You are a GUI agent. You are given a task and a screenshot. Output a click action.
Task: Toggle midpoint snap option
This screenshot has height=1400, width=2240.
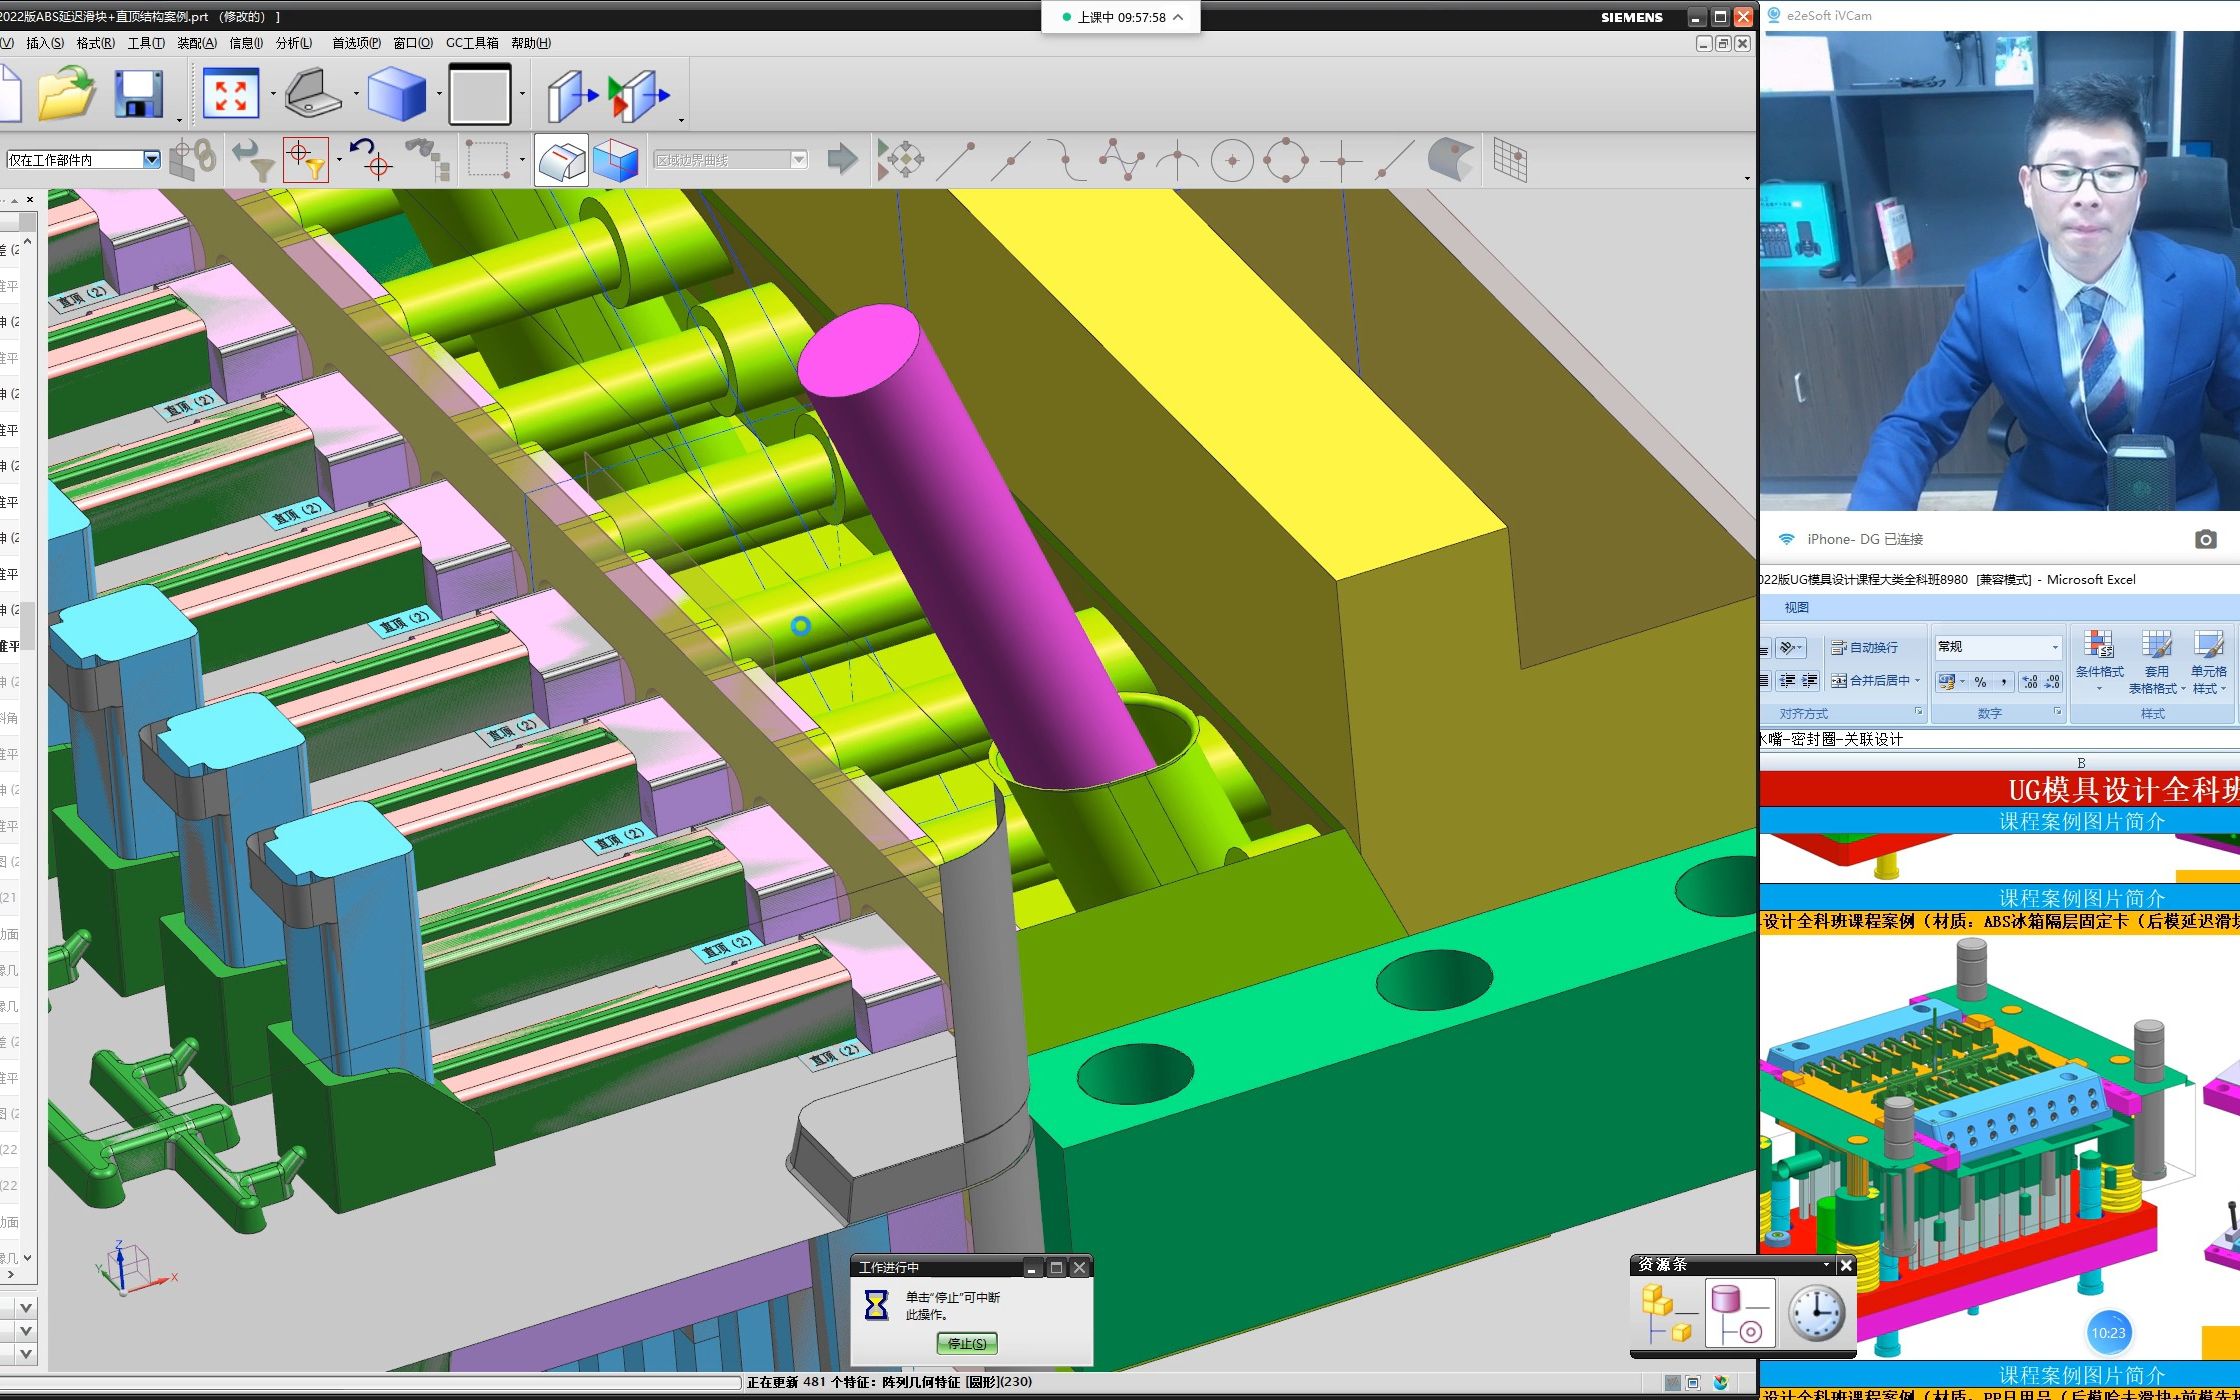tap(1011, 160)
